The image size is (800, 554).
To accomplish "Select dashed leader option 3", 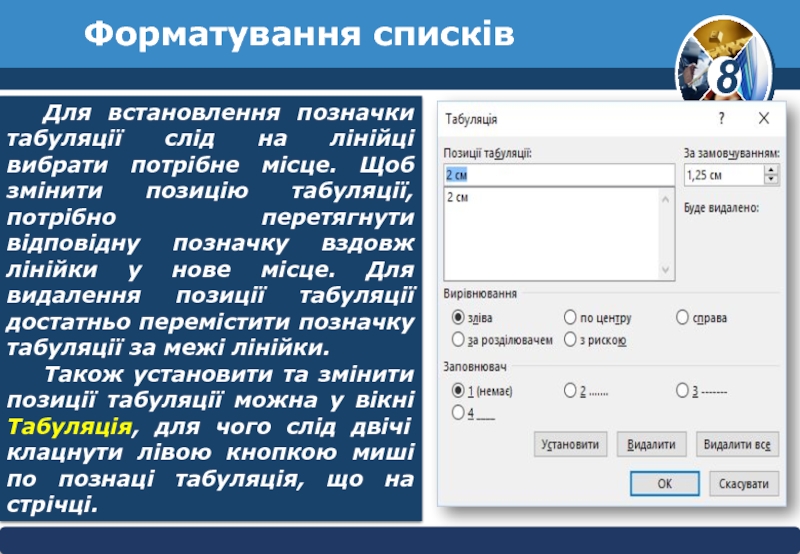I will (682, 389).
